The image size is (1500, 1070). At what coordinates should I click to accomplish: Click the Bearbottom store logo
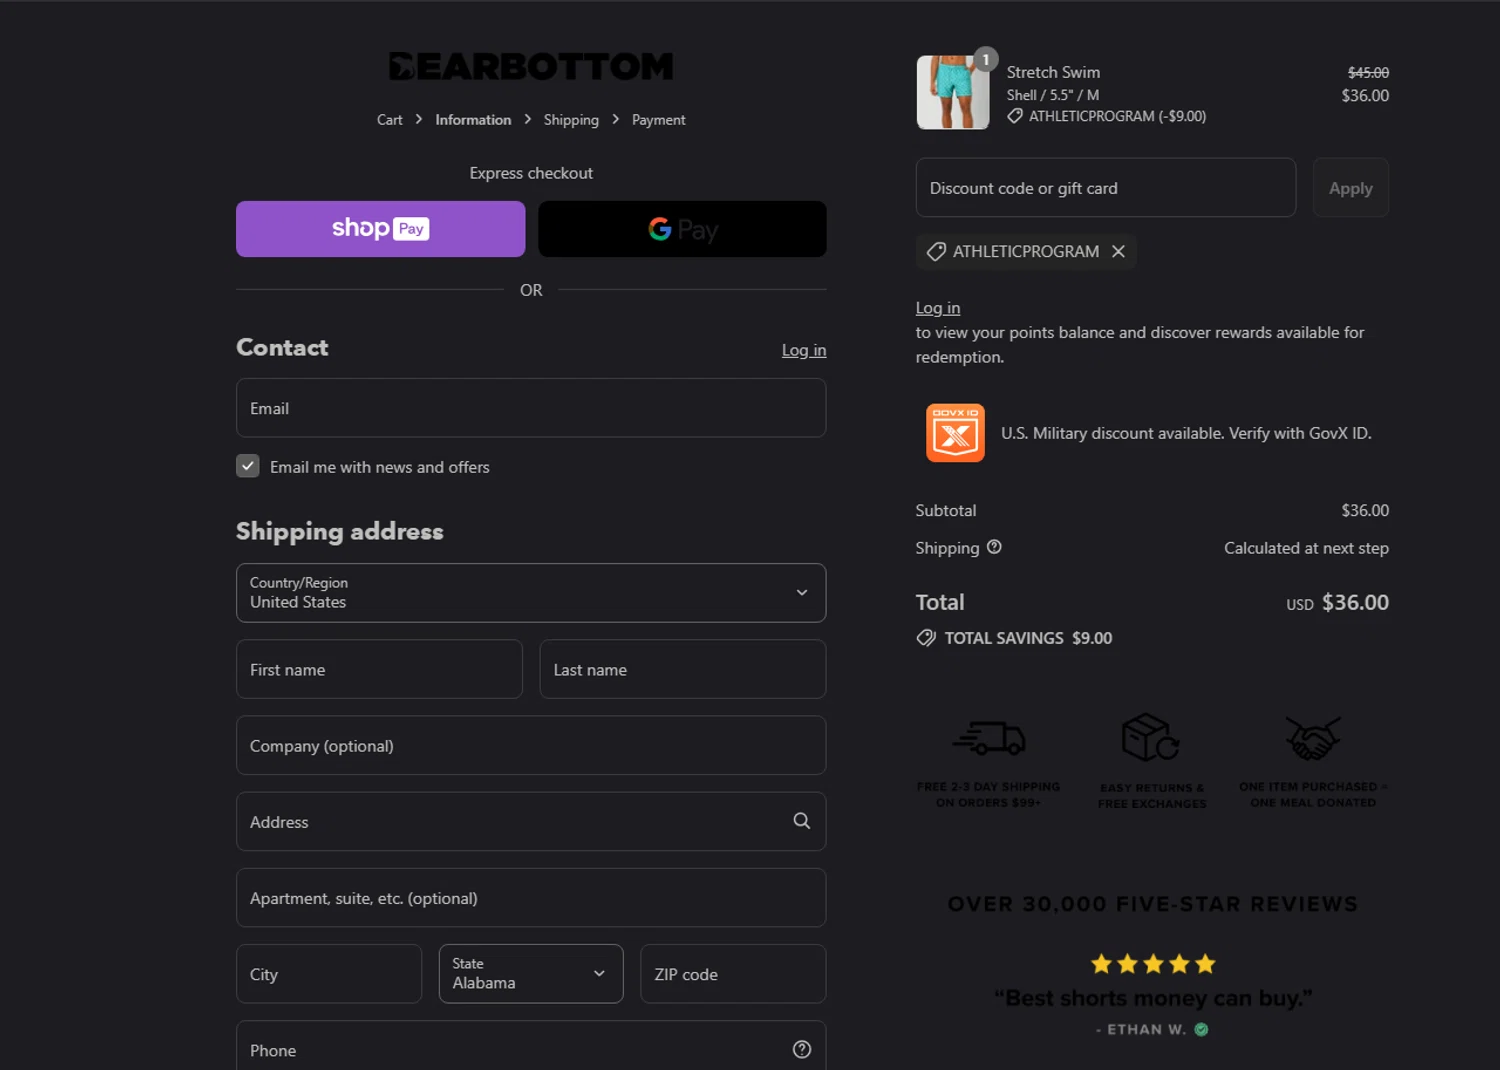[x=531, y=66]
